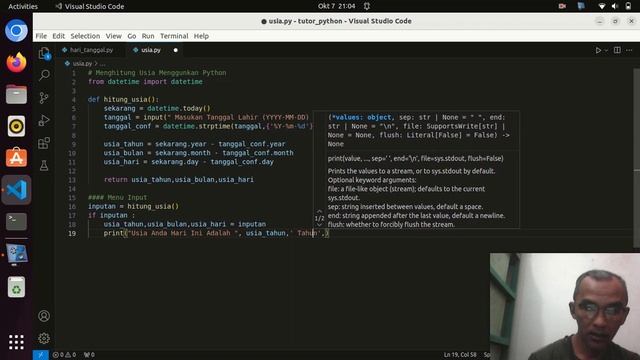
Task: Open the Terminal menu
Action: pyautogui.click(x=174, y=36)
